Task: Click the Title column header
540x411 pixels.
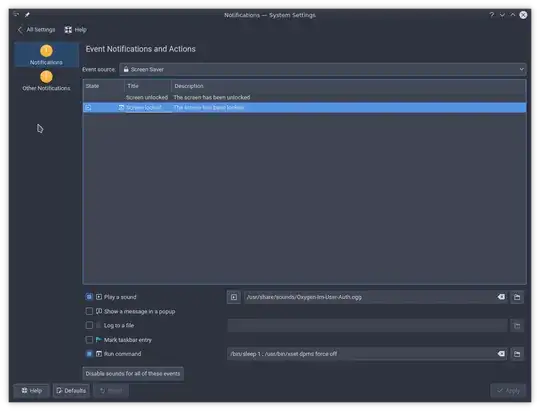Action: 147,86
